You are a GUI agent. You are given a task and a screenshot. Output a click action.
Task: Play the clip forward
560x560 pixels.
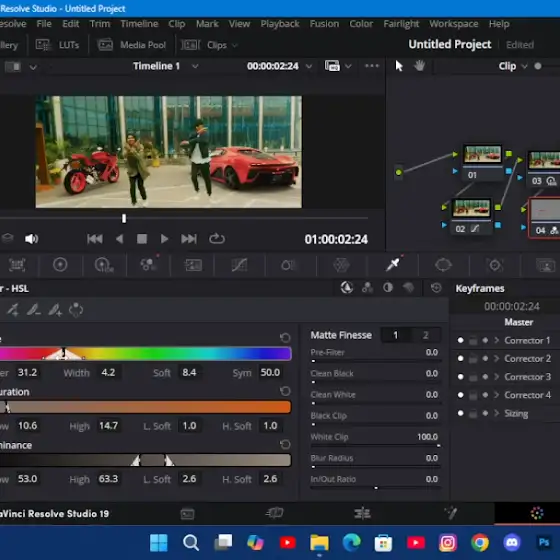(x=164, y=239)
